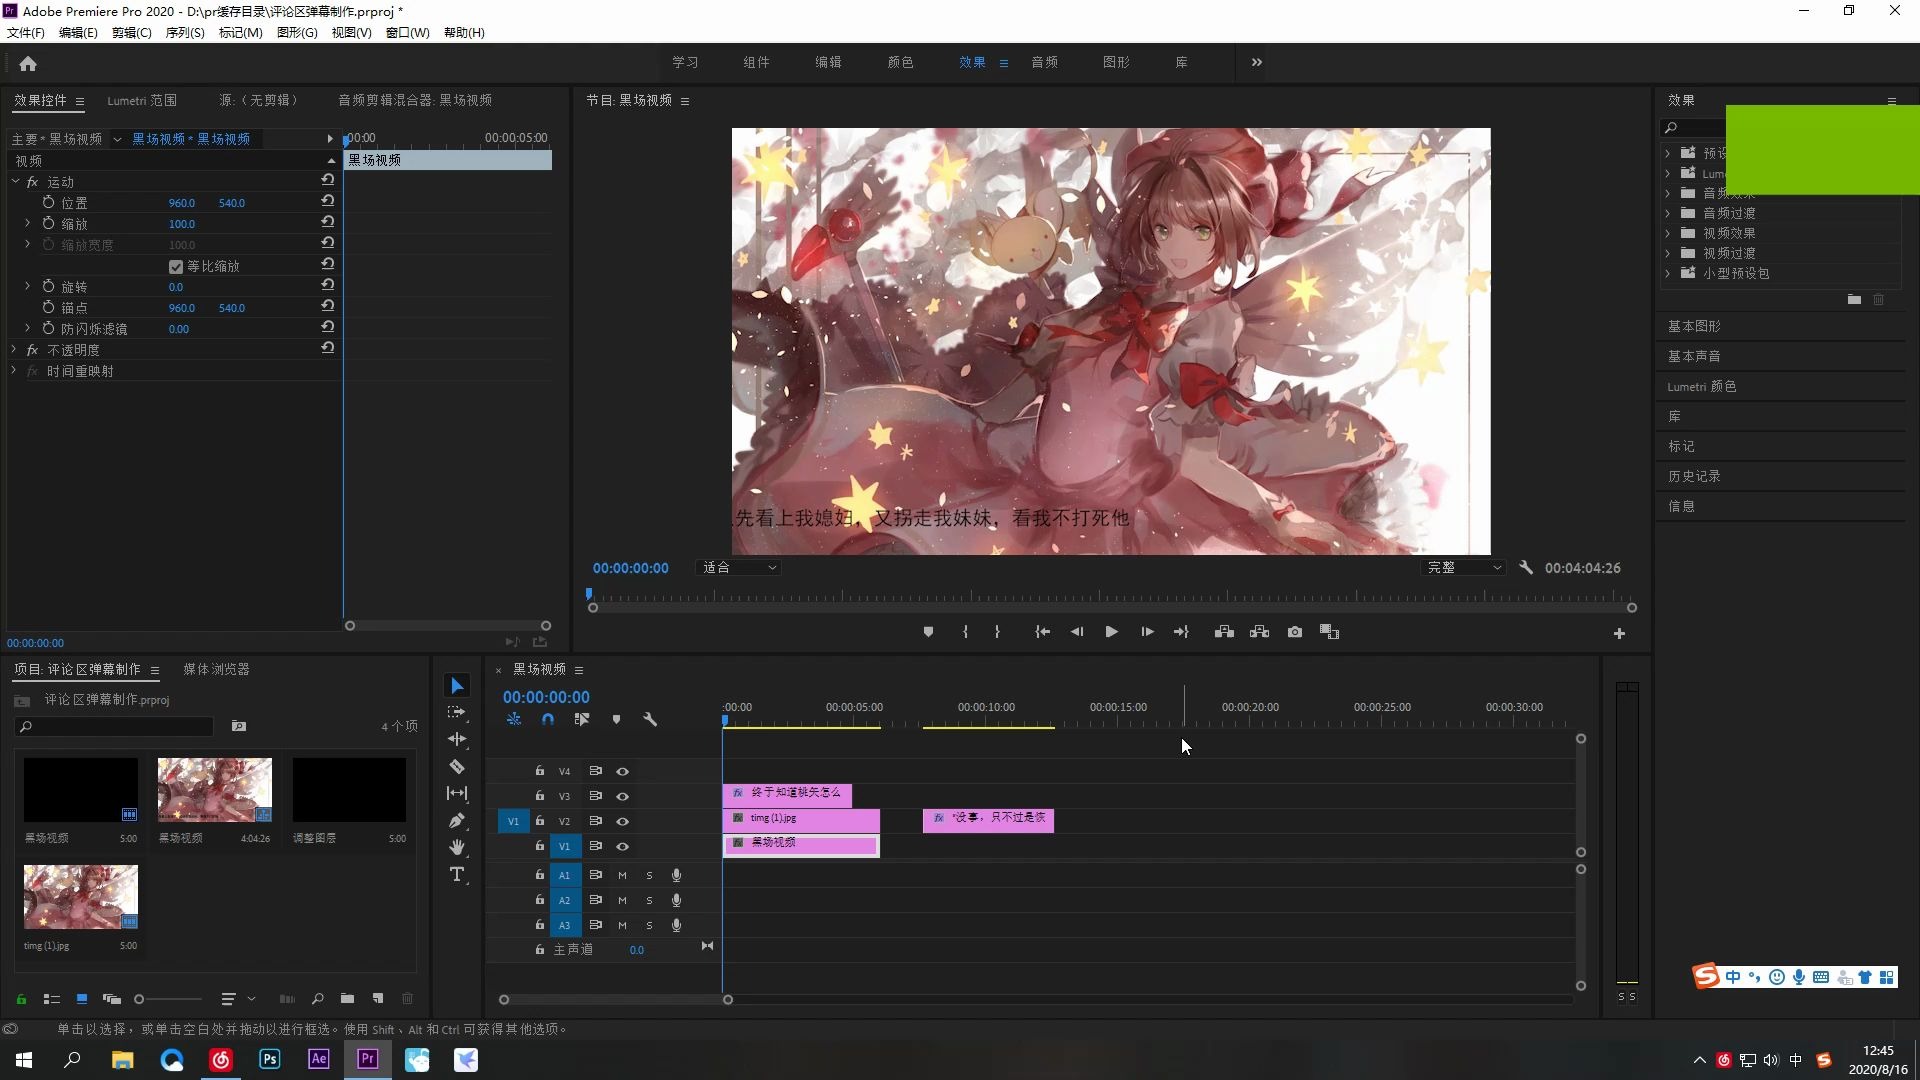The image size is (1920, 1080).
Task: Select the Razor tool
Action: [x=457, y=767]
